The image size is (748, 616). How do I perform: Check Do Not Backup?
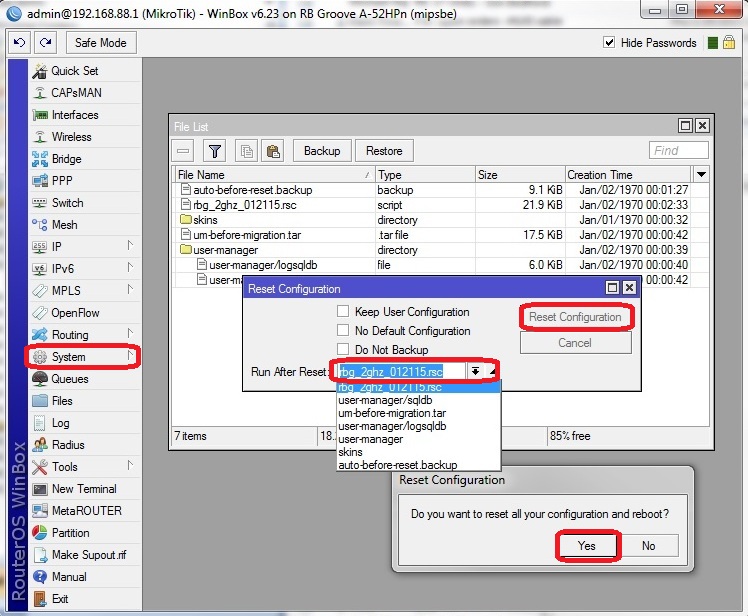pyautogui.click(x=343, y=349)
